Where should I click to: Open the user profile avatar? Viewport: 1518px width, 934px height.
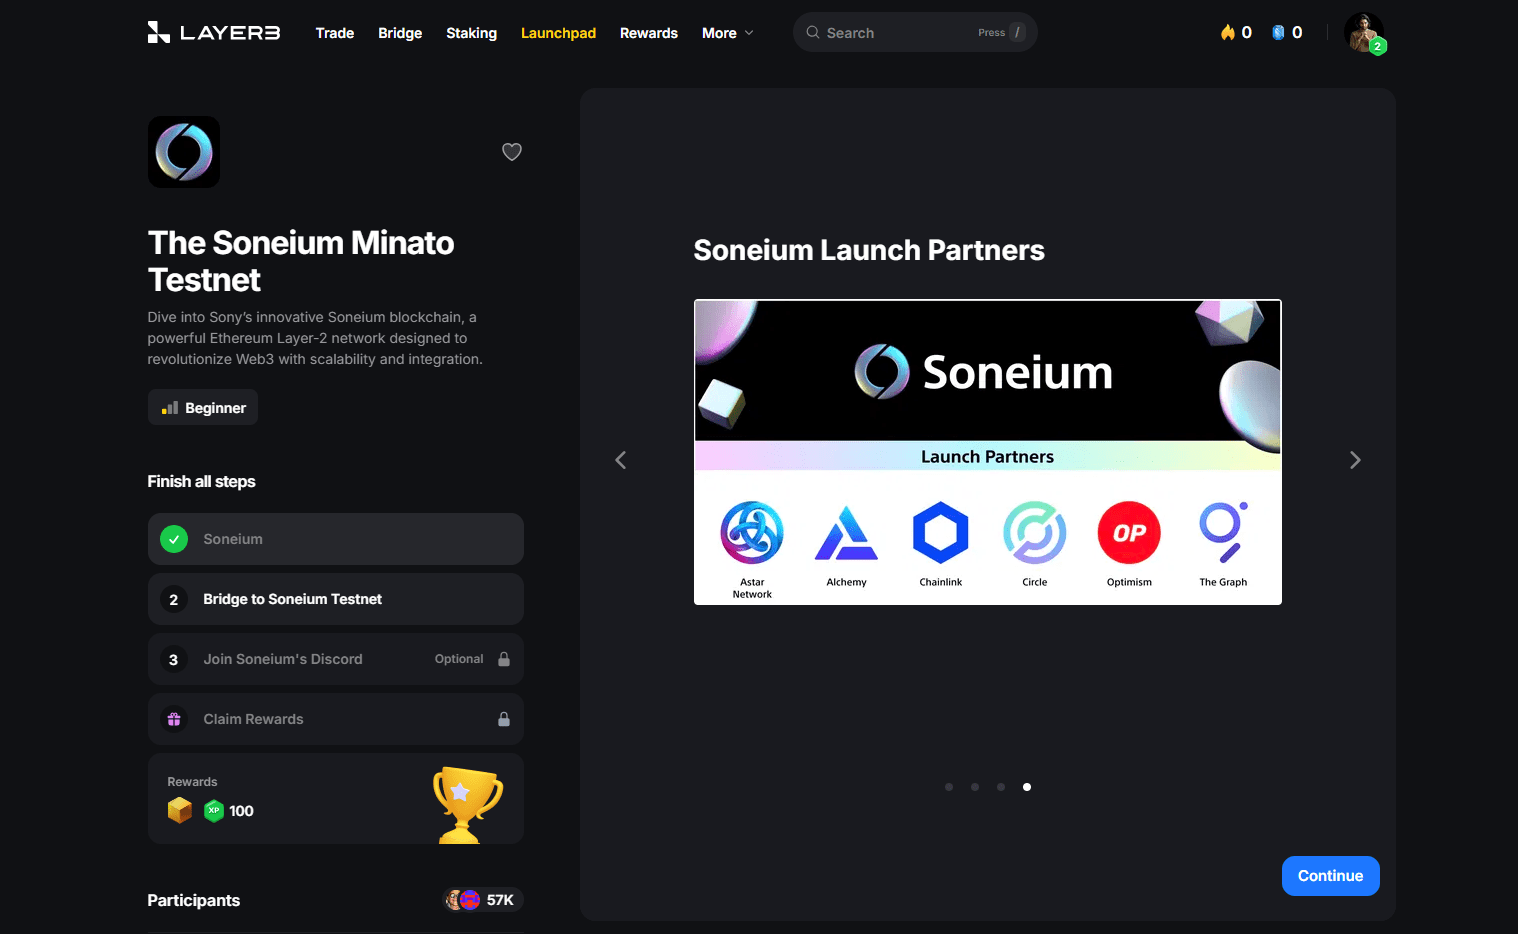point(1364,32)
